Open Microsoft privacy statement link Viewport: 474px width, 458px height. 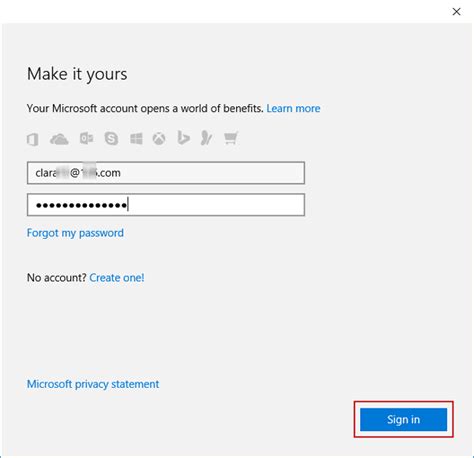(x=93, y=384)
